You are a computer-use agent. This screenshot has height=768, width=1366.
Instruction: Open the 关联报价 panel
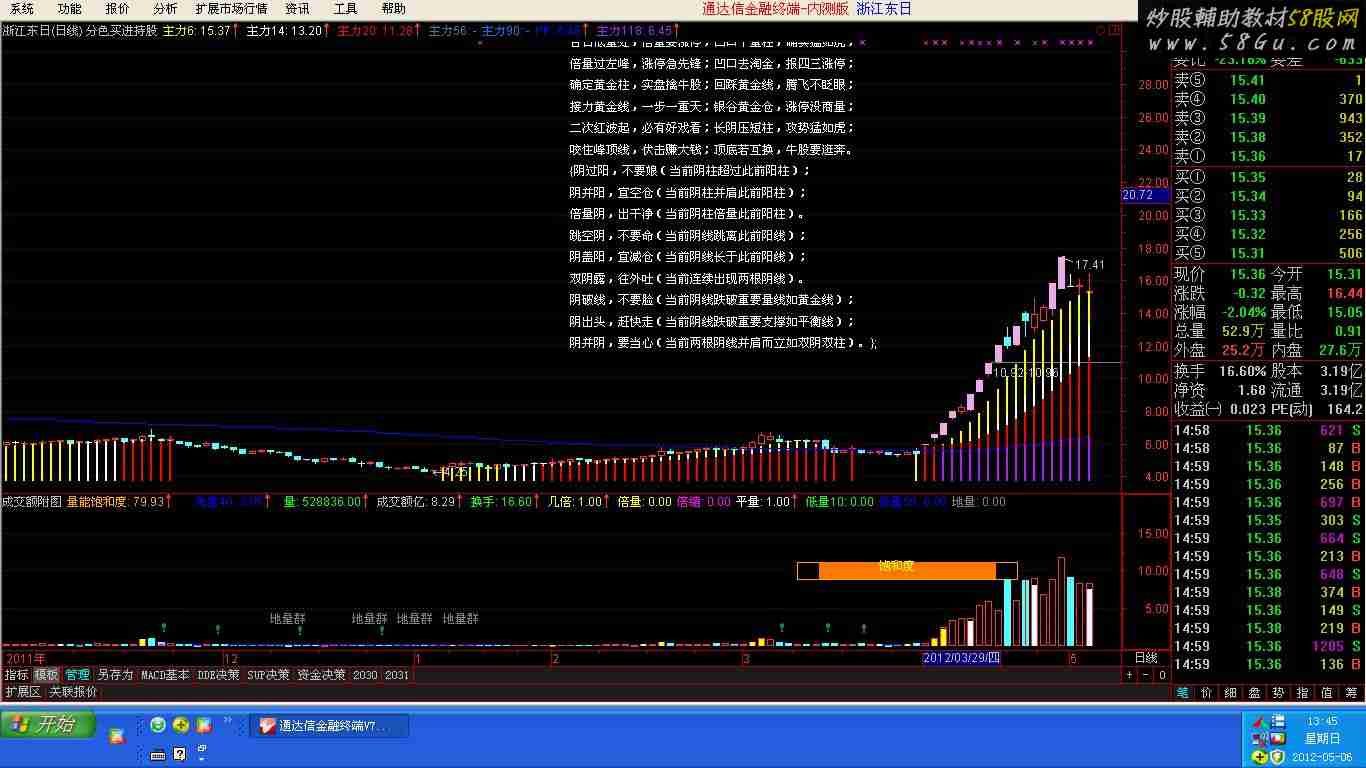click(x=73, y=692)
